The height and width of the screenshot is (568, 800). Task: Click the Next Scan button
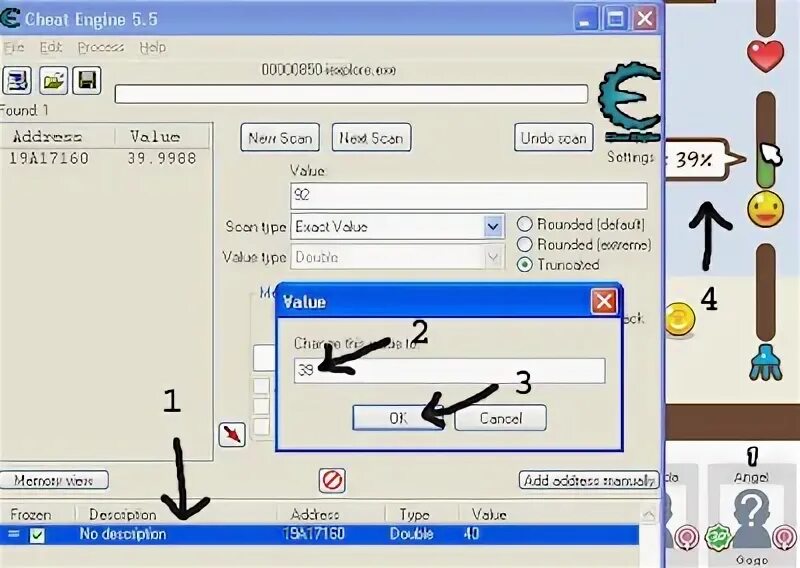pyautogui.click(x=371, y=137)
